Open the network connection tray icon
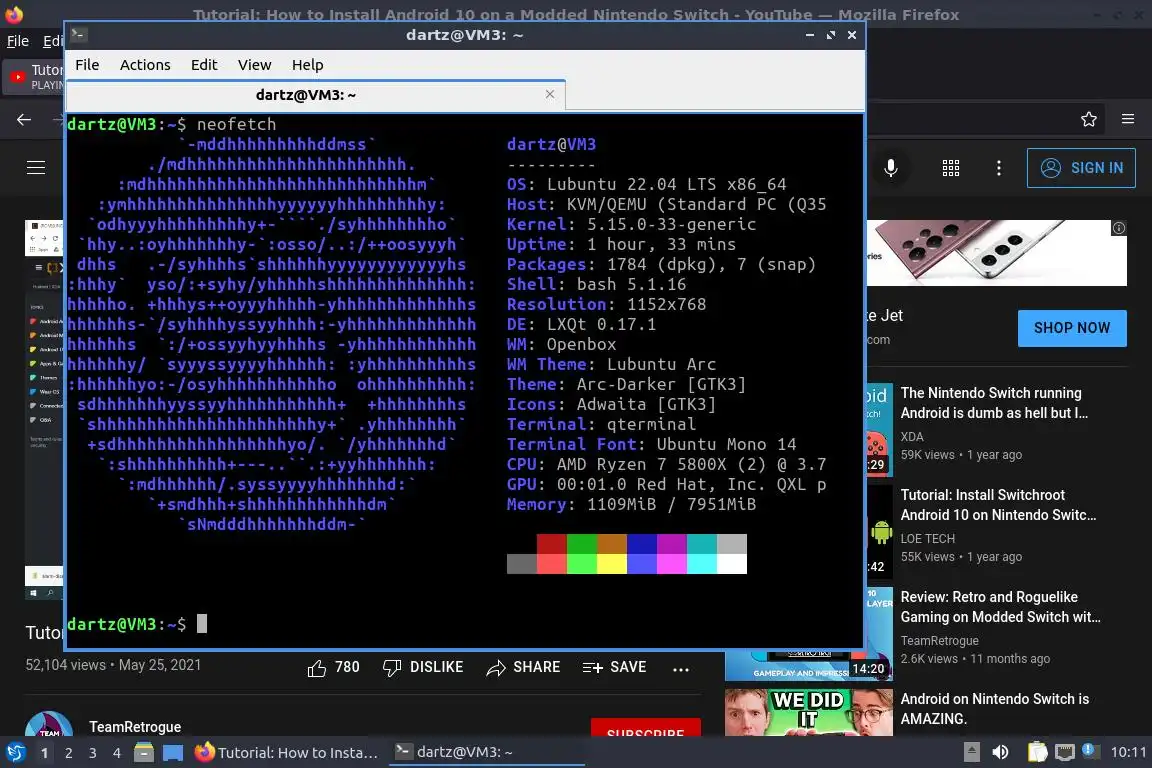 click(1065, 752)
